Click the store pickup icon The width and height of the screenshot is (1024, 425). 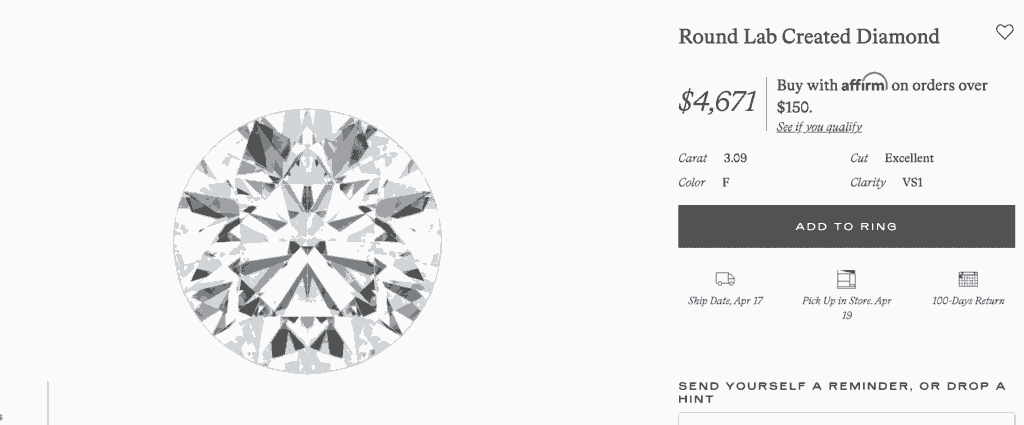846,279
